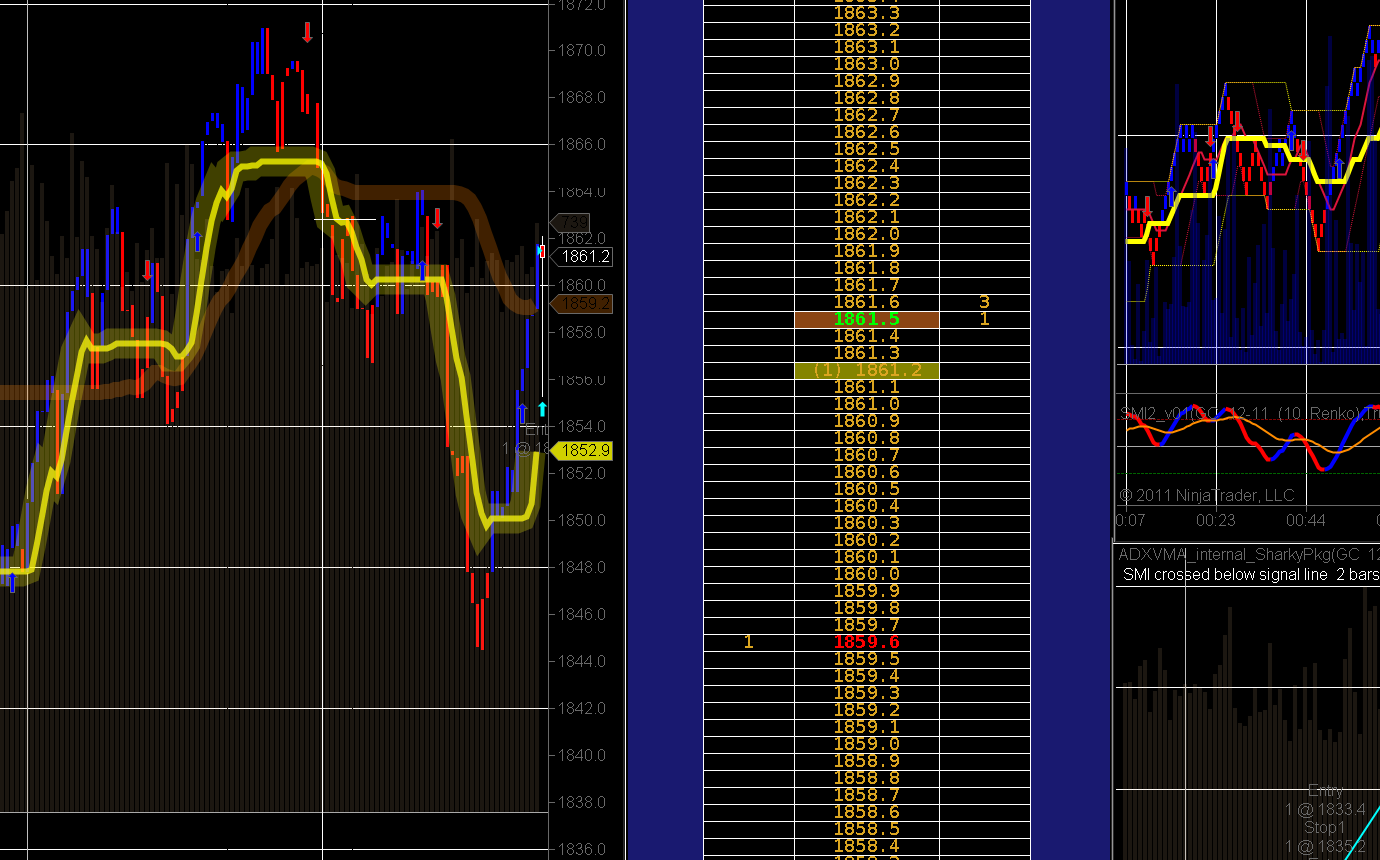Image resolution: width=1380 pixels, height=860 pixels.
Task: Click 1866.0 on the chart price axis
Action: tap(583, 145)
